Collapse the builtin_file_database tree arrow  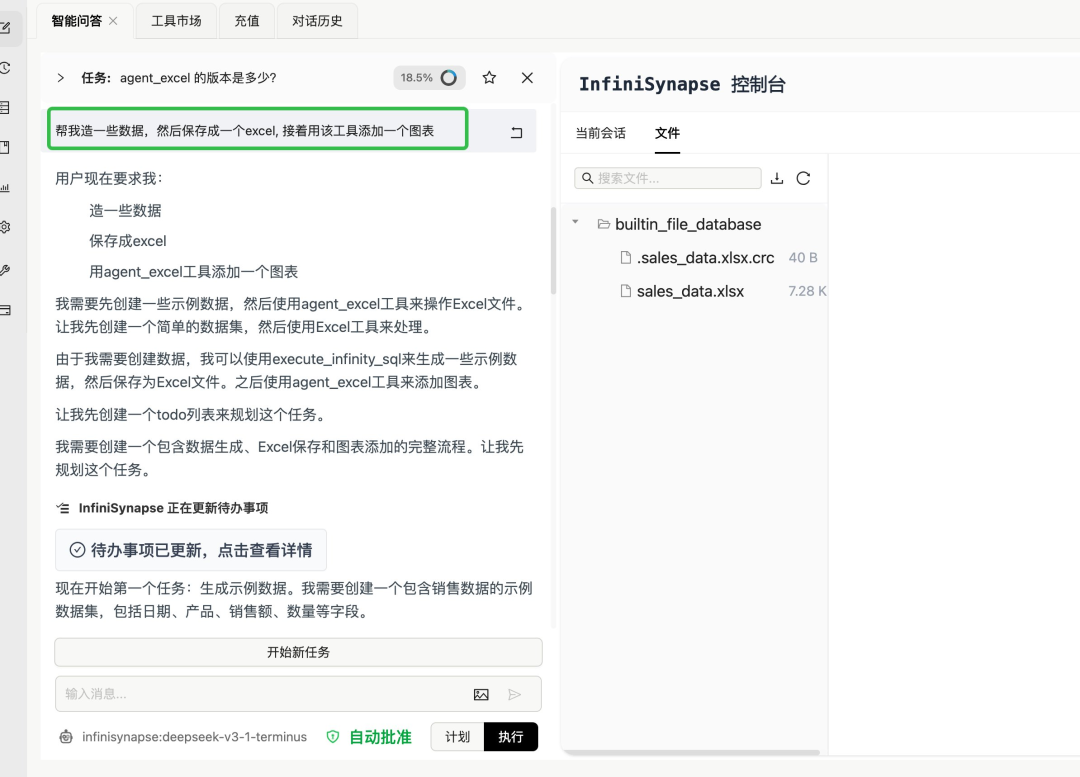pos(575,222)
